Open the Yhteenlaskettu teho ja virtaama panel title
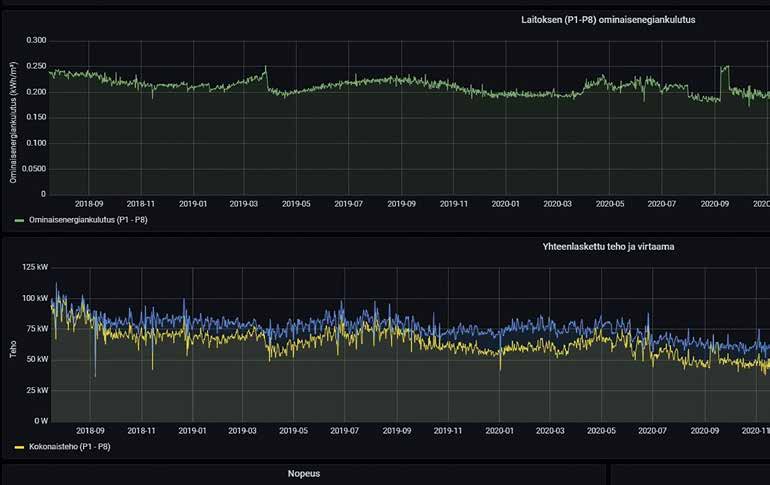Viewport: 770px width, 485px height. point(608,247)
